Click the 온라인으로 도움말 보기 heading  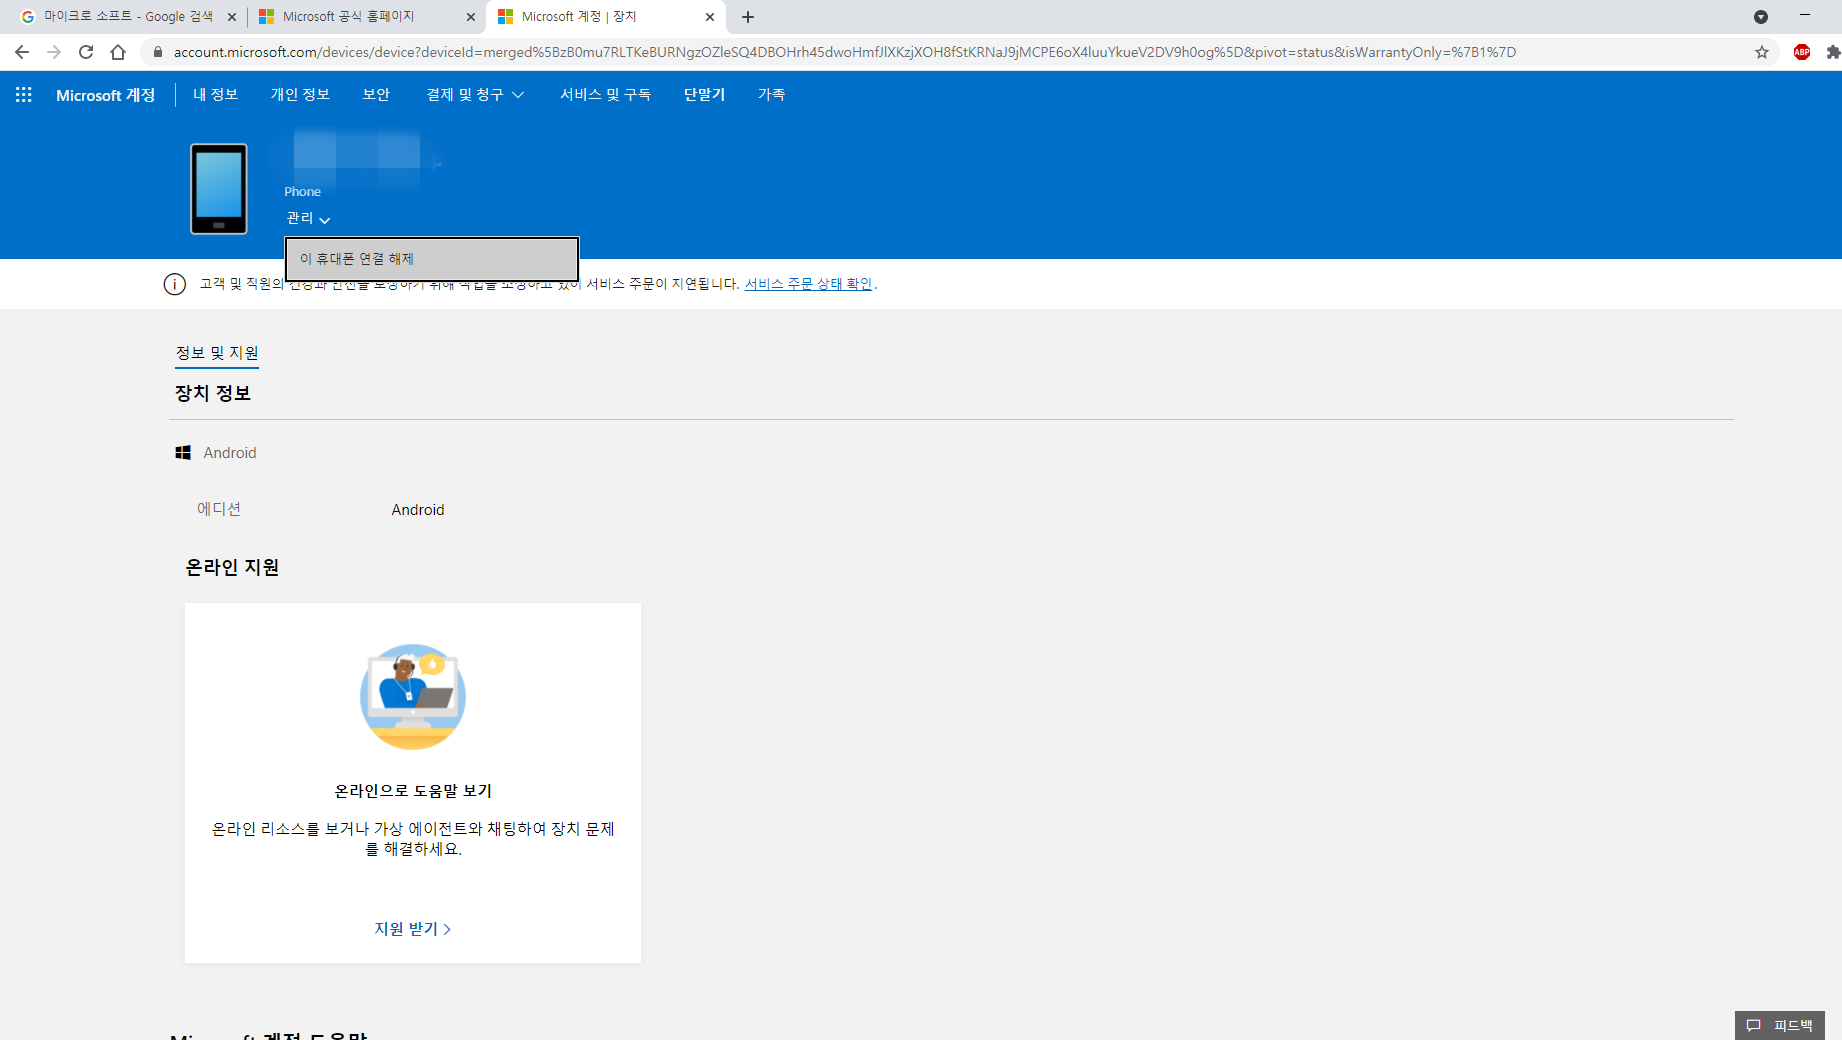pos(413,791)
